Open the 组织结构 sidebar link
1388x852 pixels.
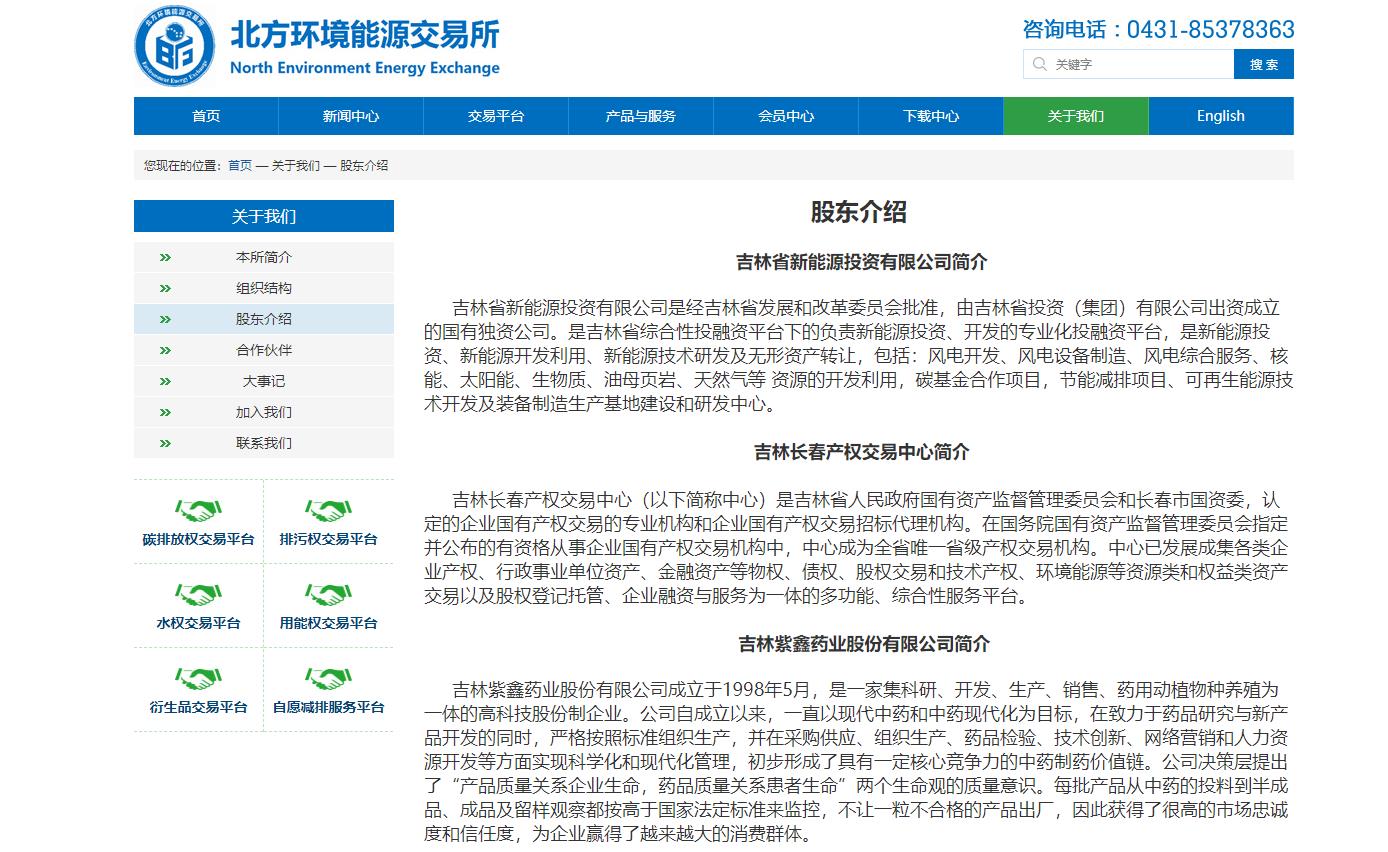[x=264, y=288]
